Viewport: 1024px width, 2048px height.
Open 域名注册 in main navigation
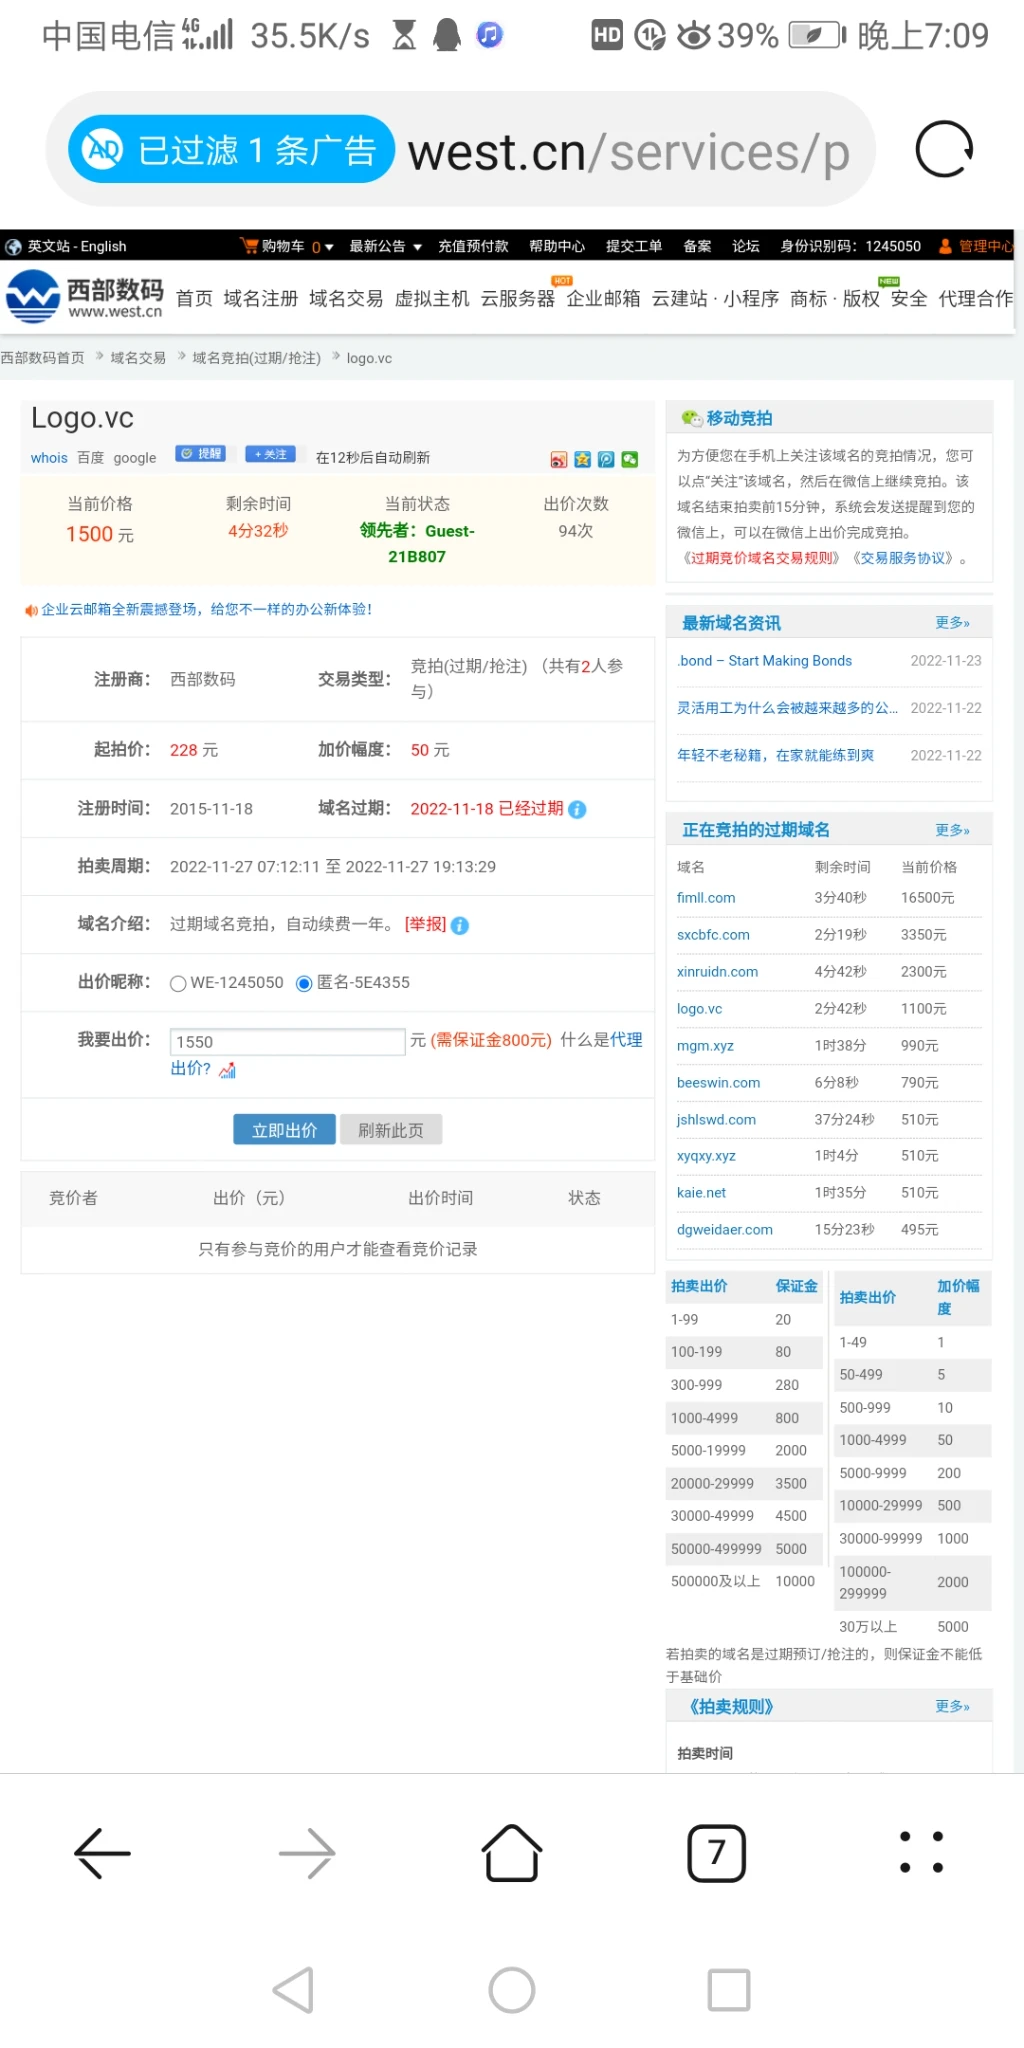tap(261, 298)
